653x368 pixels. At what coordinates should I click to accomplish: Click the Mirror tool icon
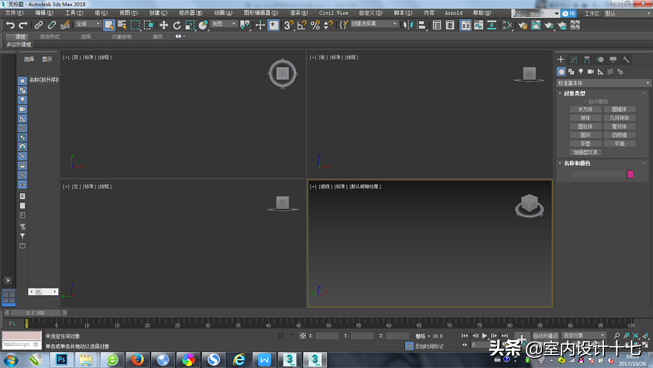[408, 25]
